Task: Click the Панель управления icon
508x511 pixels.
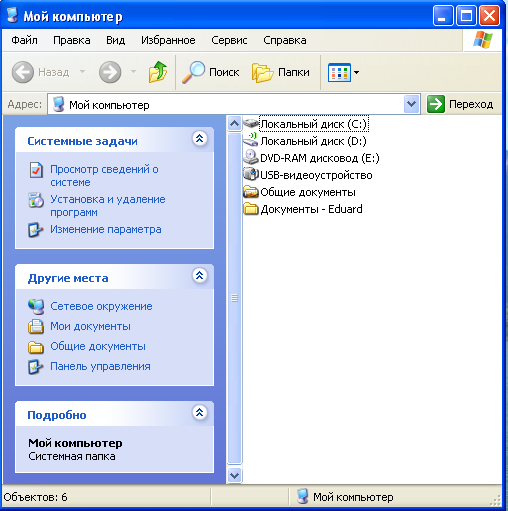Action: [36, 367]
